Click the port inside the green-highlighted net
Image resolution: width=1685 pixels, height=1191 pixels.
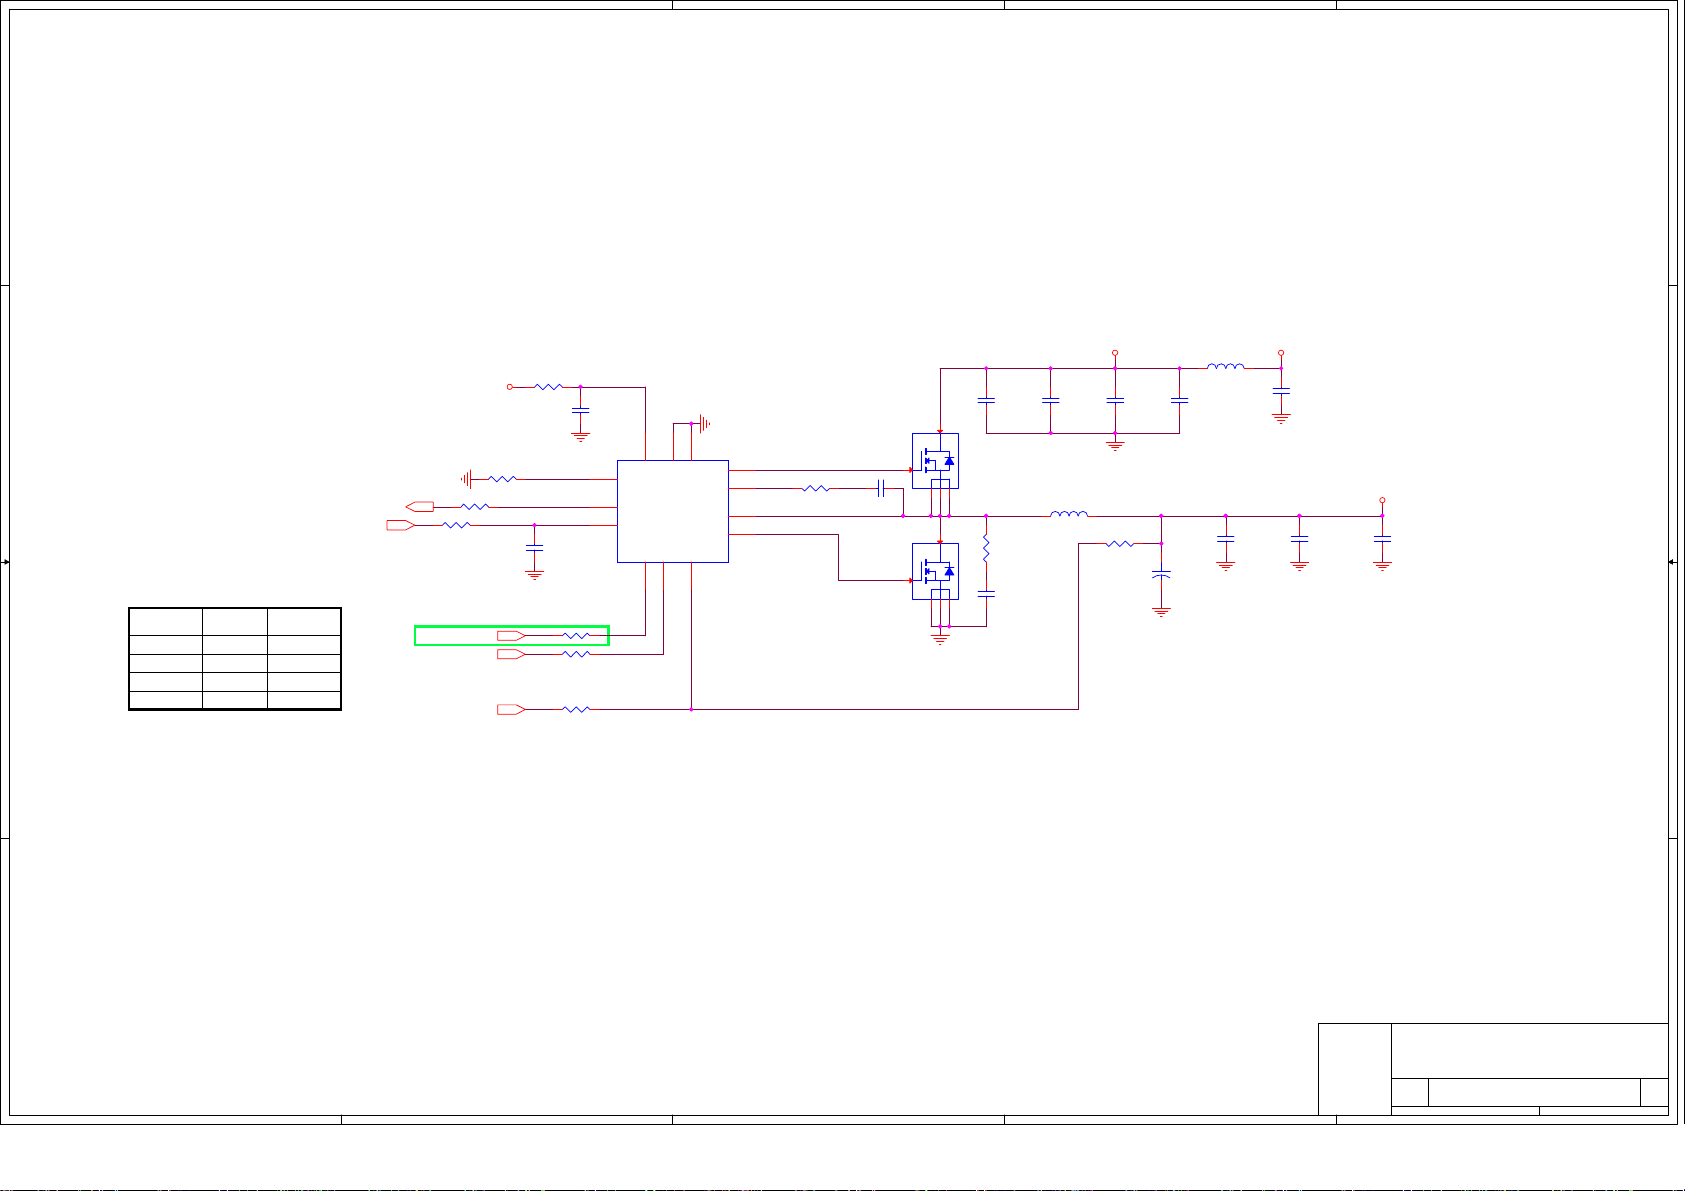pos(511,635)
